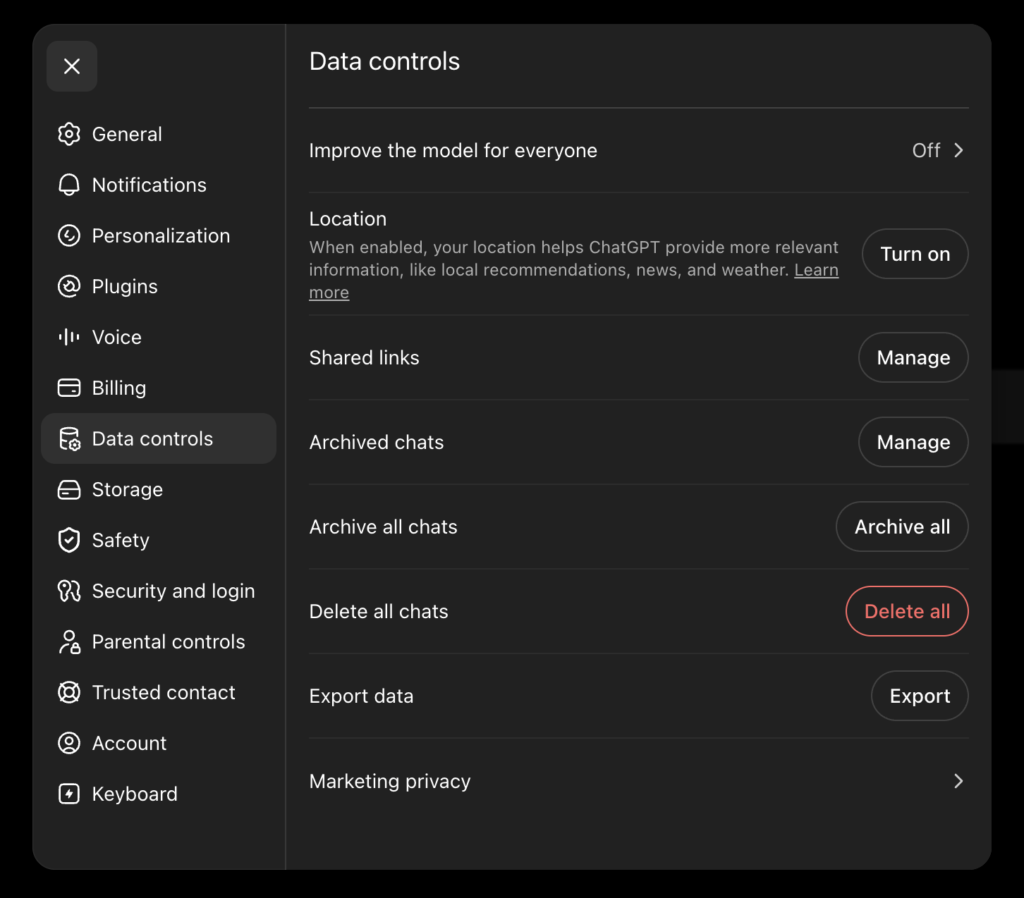
Task: Go to Plugins settings
Action: tap(159, 286)
